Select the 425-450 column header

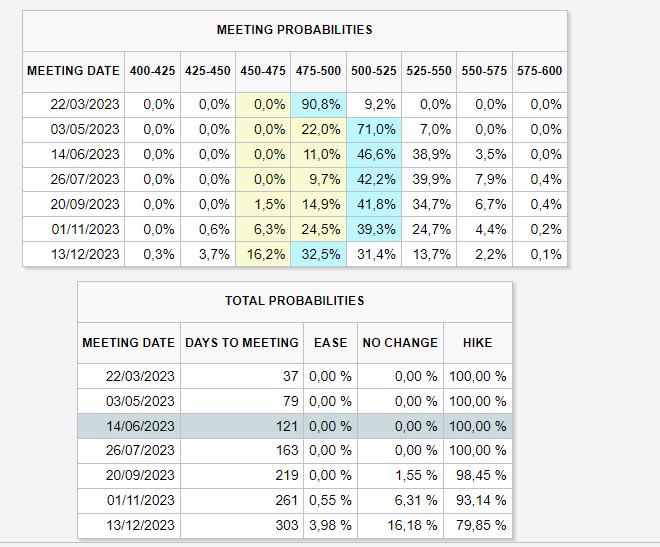click(x=208, y=71)
